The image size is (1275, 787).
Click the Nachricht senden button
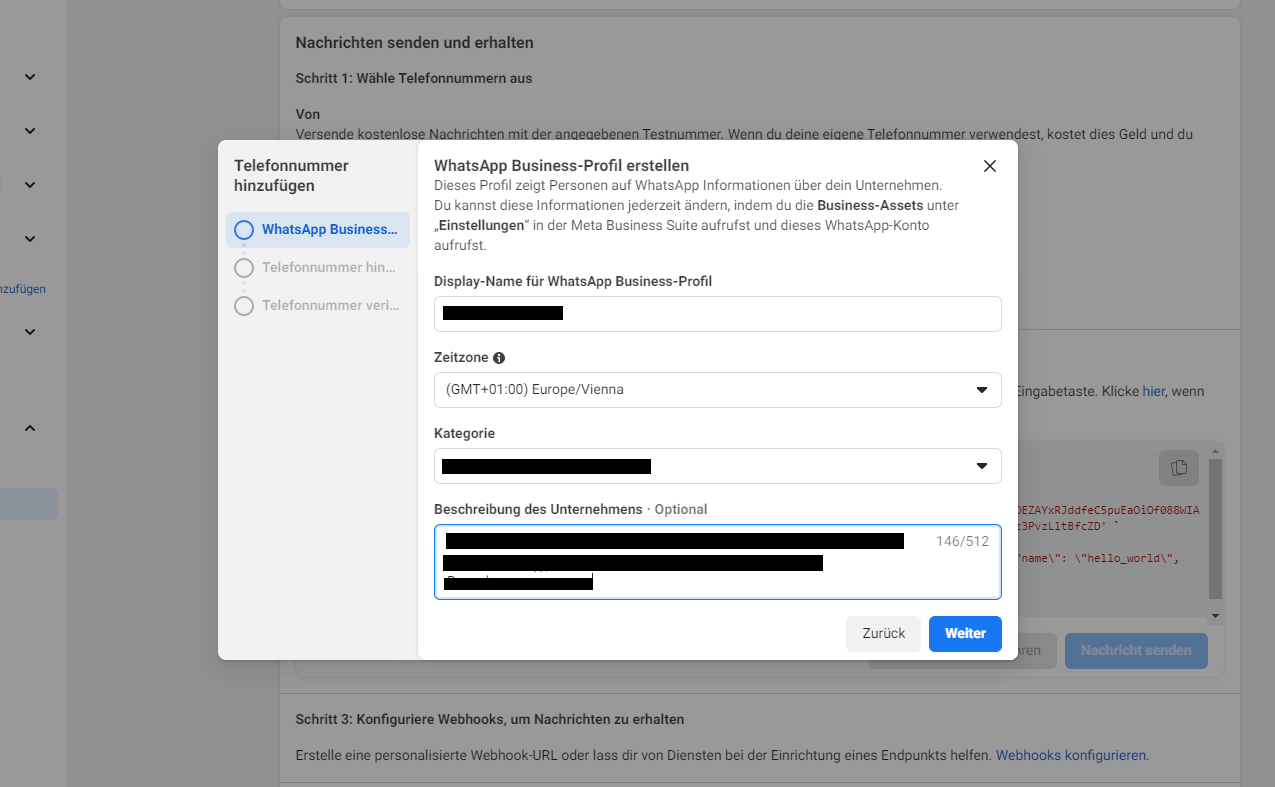(x=1135, y=650)
